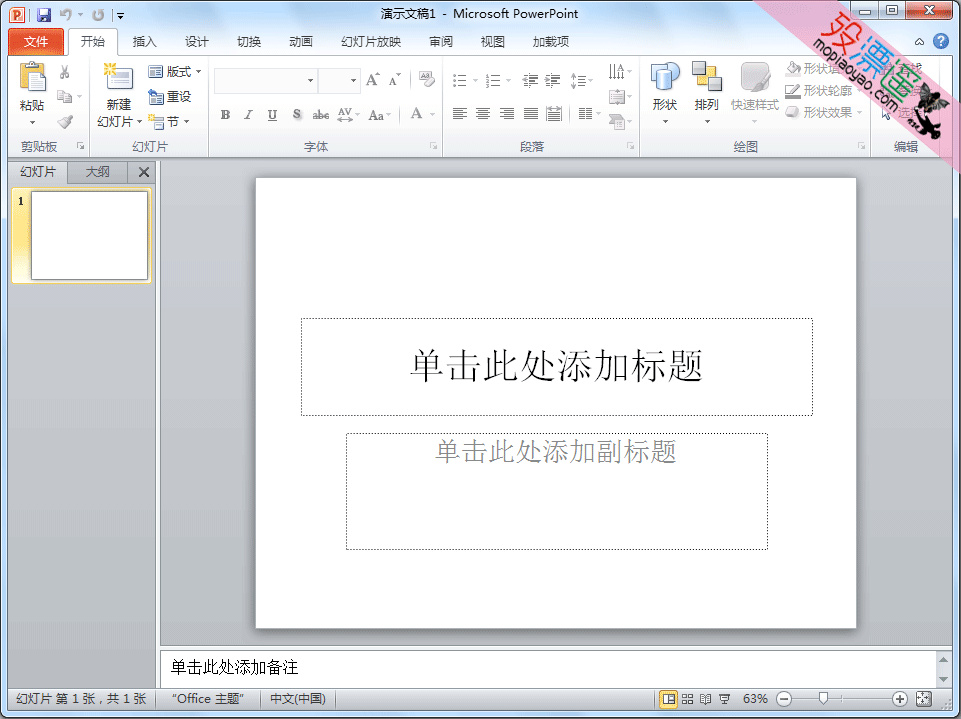The image size is (961, 719).
Task: Open Quick Styles gallery (快速样式)
Action: coord(754,92)
